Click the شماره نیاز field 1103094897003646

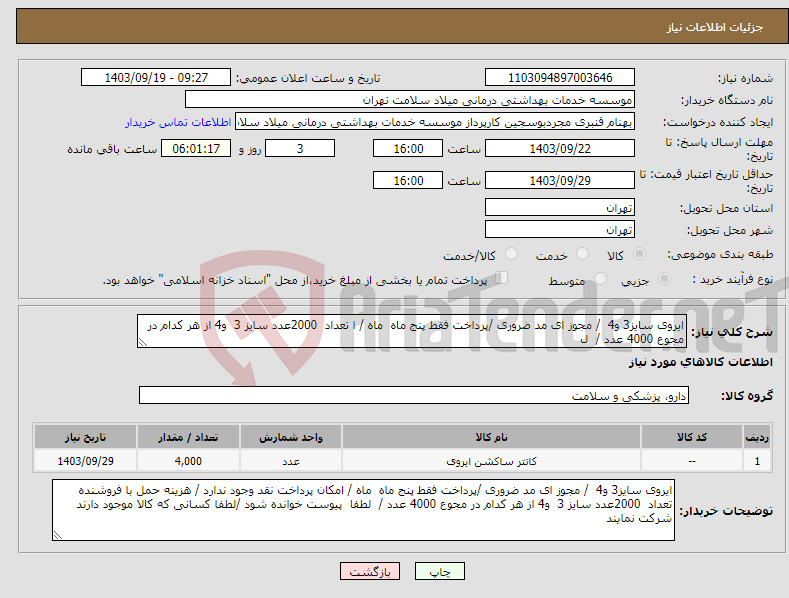pyautogui.click(x=560, y=78)
